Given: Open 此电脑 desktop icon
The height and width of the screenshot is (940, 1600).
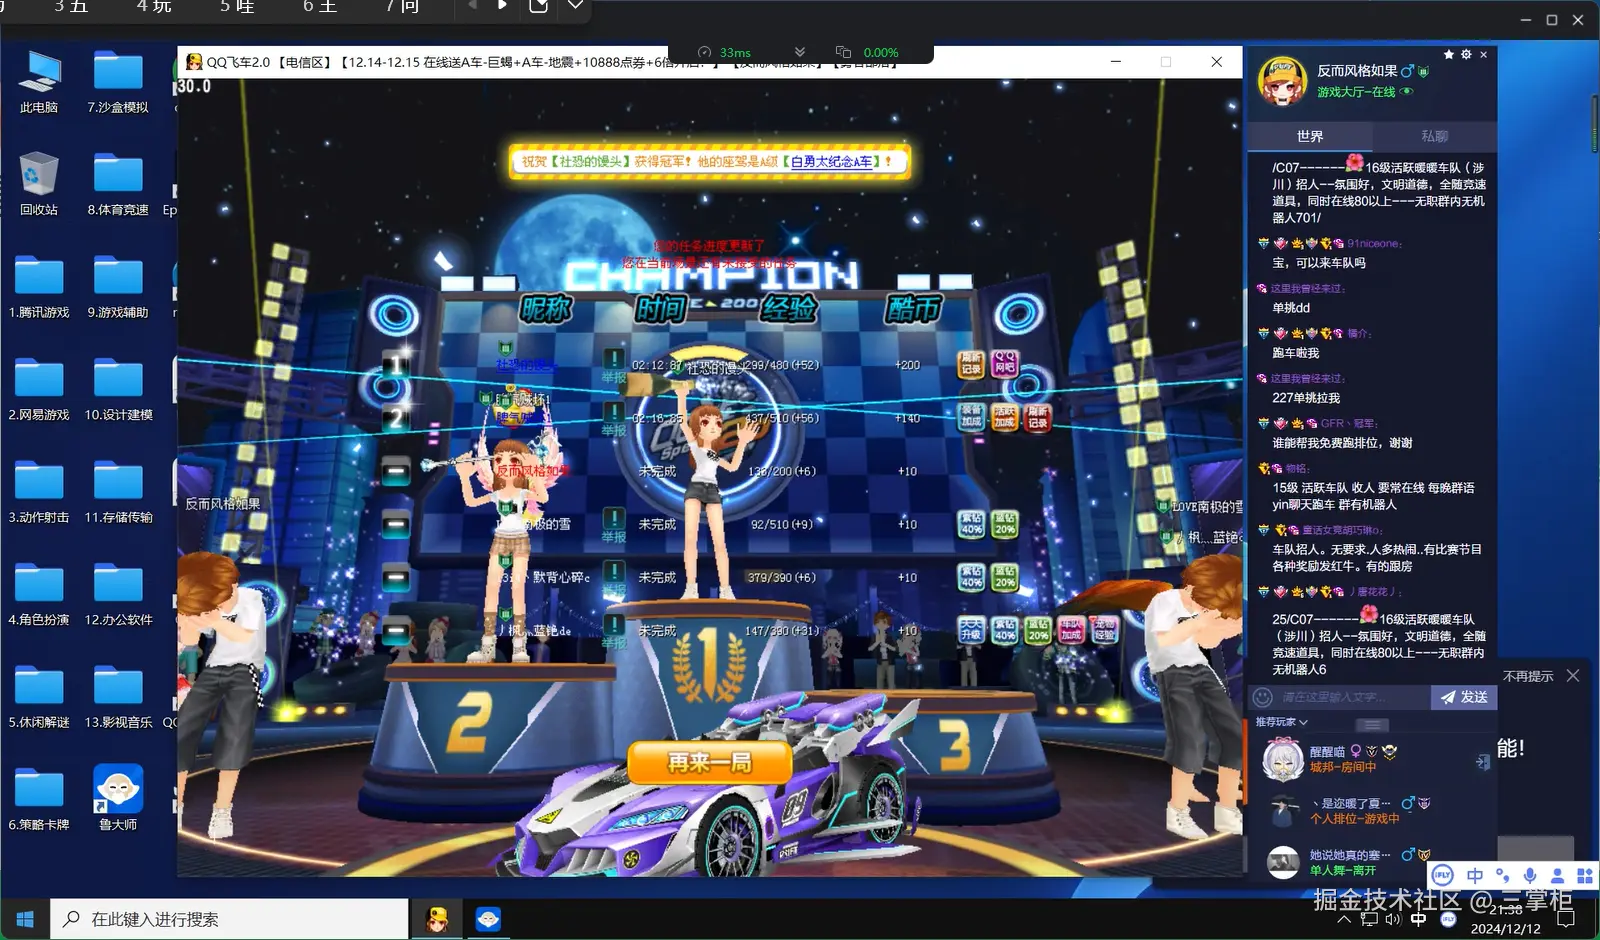Looking at the screenshot, I should [39, 81].
